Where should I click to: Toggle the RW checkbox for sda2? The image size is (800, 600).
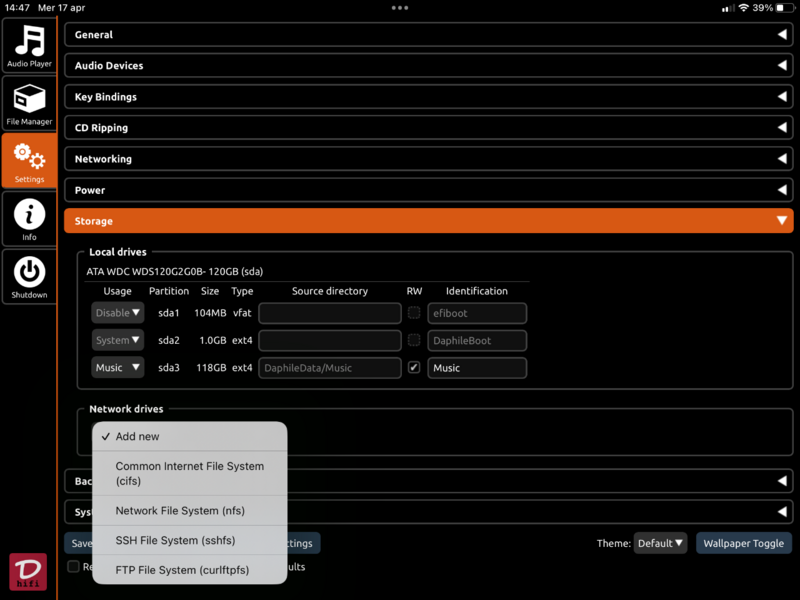[x=414, y=340]
